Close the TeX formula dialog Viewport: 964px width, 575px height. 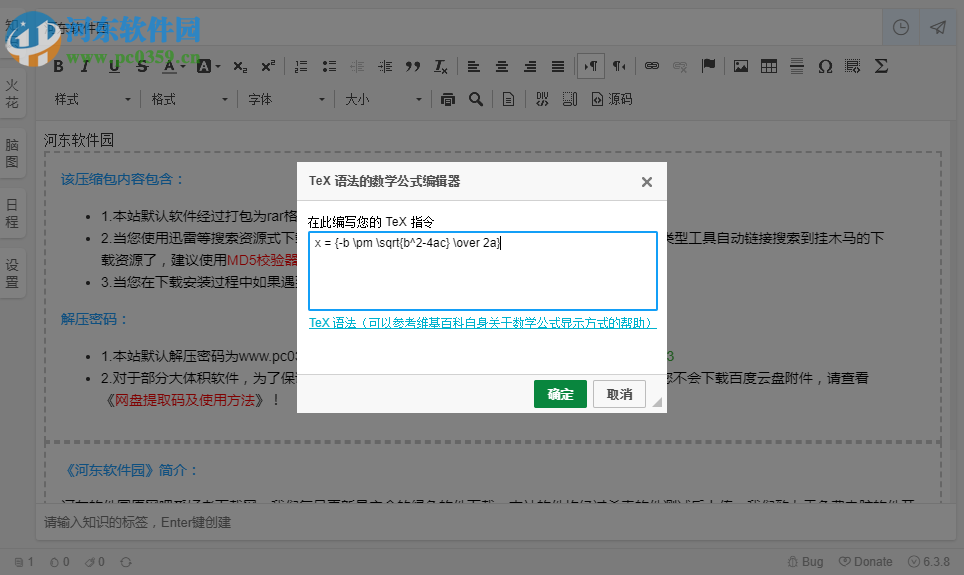[x=647, y=182]
